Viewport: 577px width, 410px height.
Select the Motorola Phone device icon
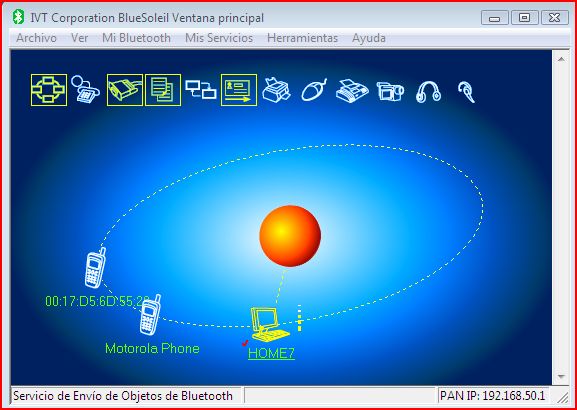pos(150,315)
